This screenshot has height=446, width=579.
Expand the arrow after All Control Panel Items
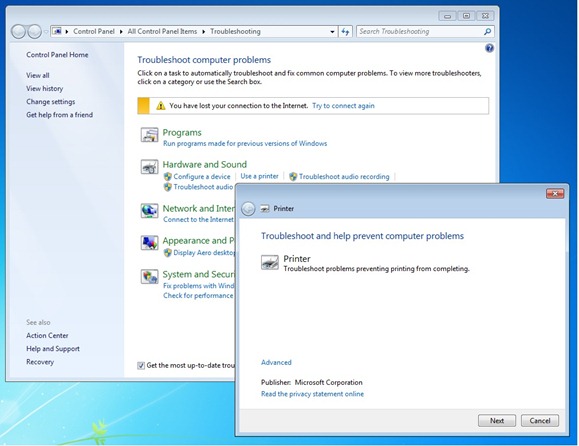click(203, 32)
